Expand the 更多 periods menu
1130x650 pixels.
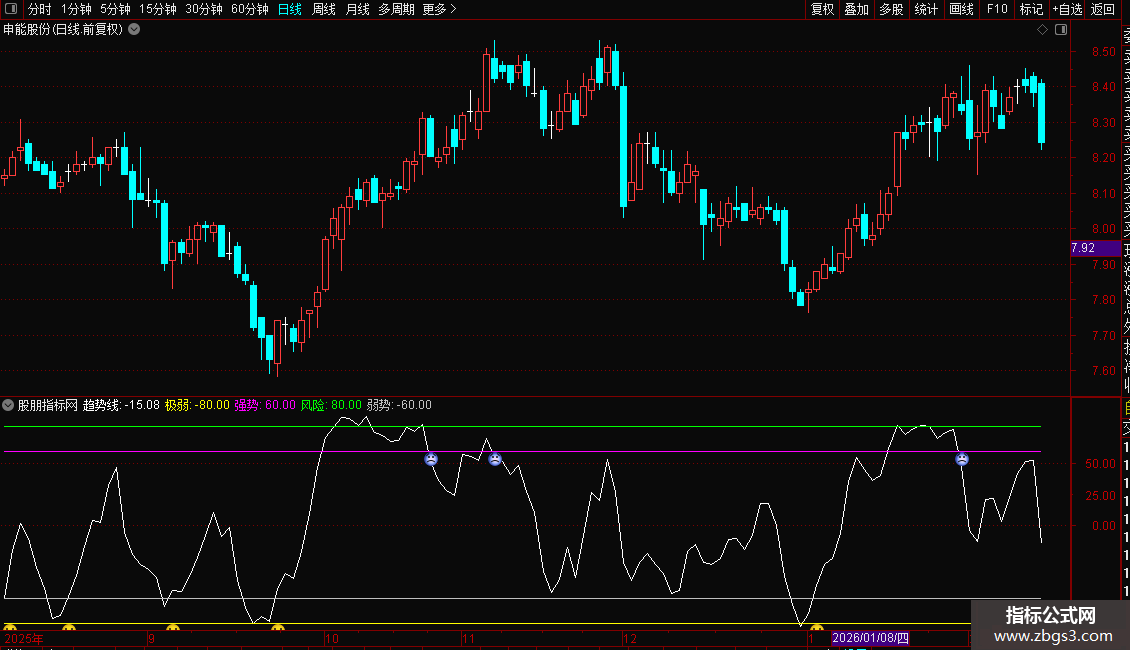click(x=440, y=9)
